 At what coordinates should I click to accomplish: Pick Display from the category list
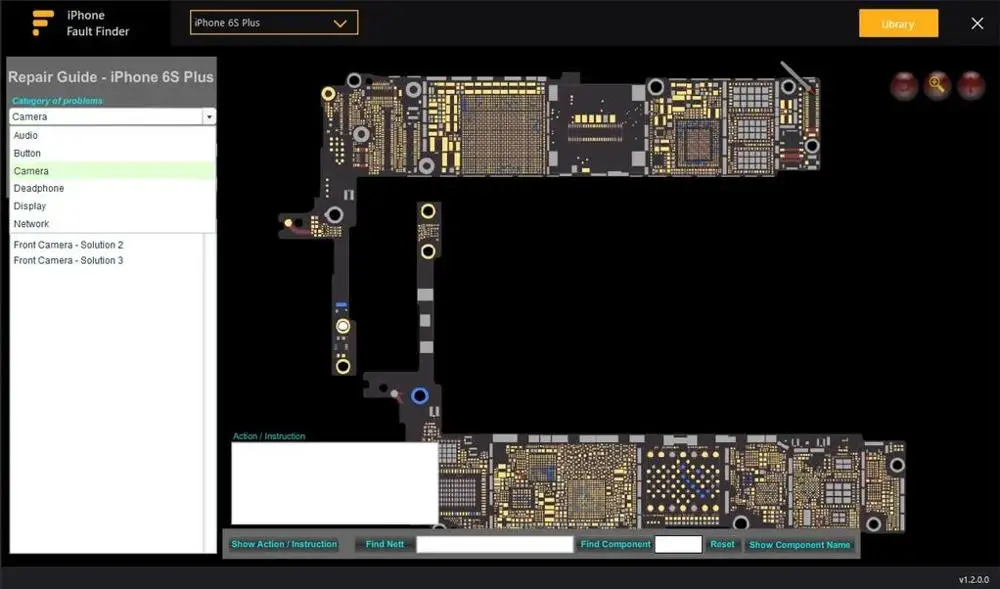(x=30, y=206)
